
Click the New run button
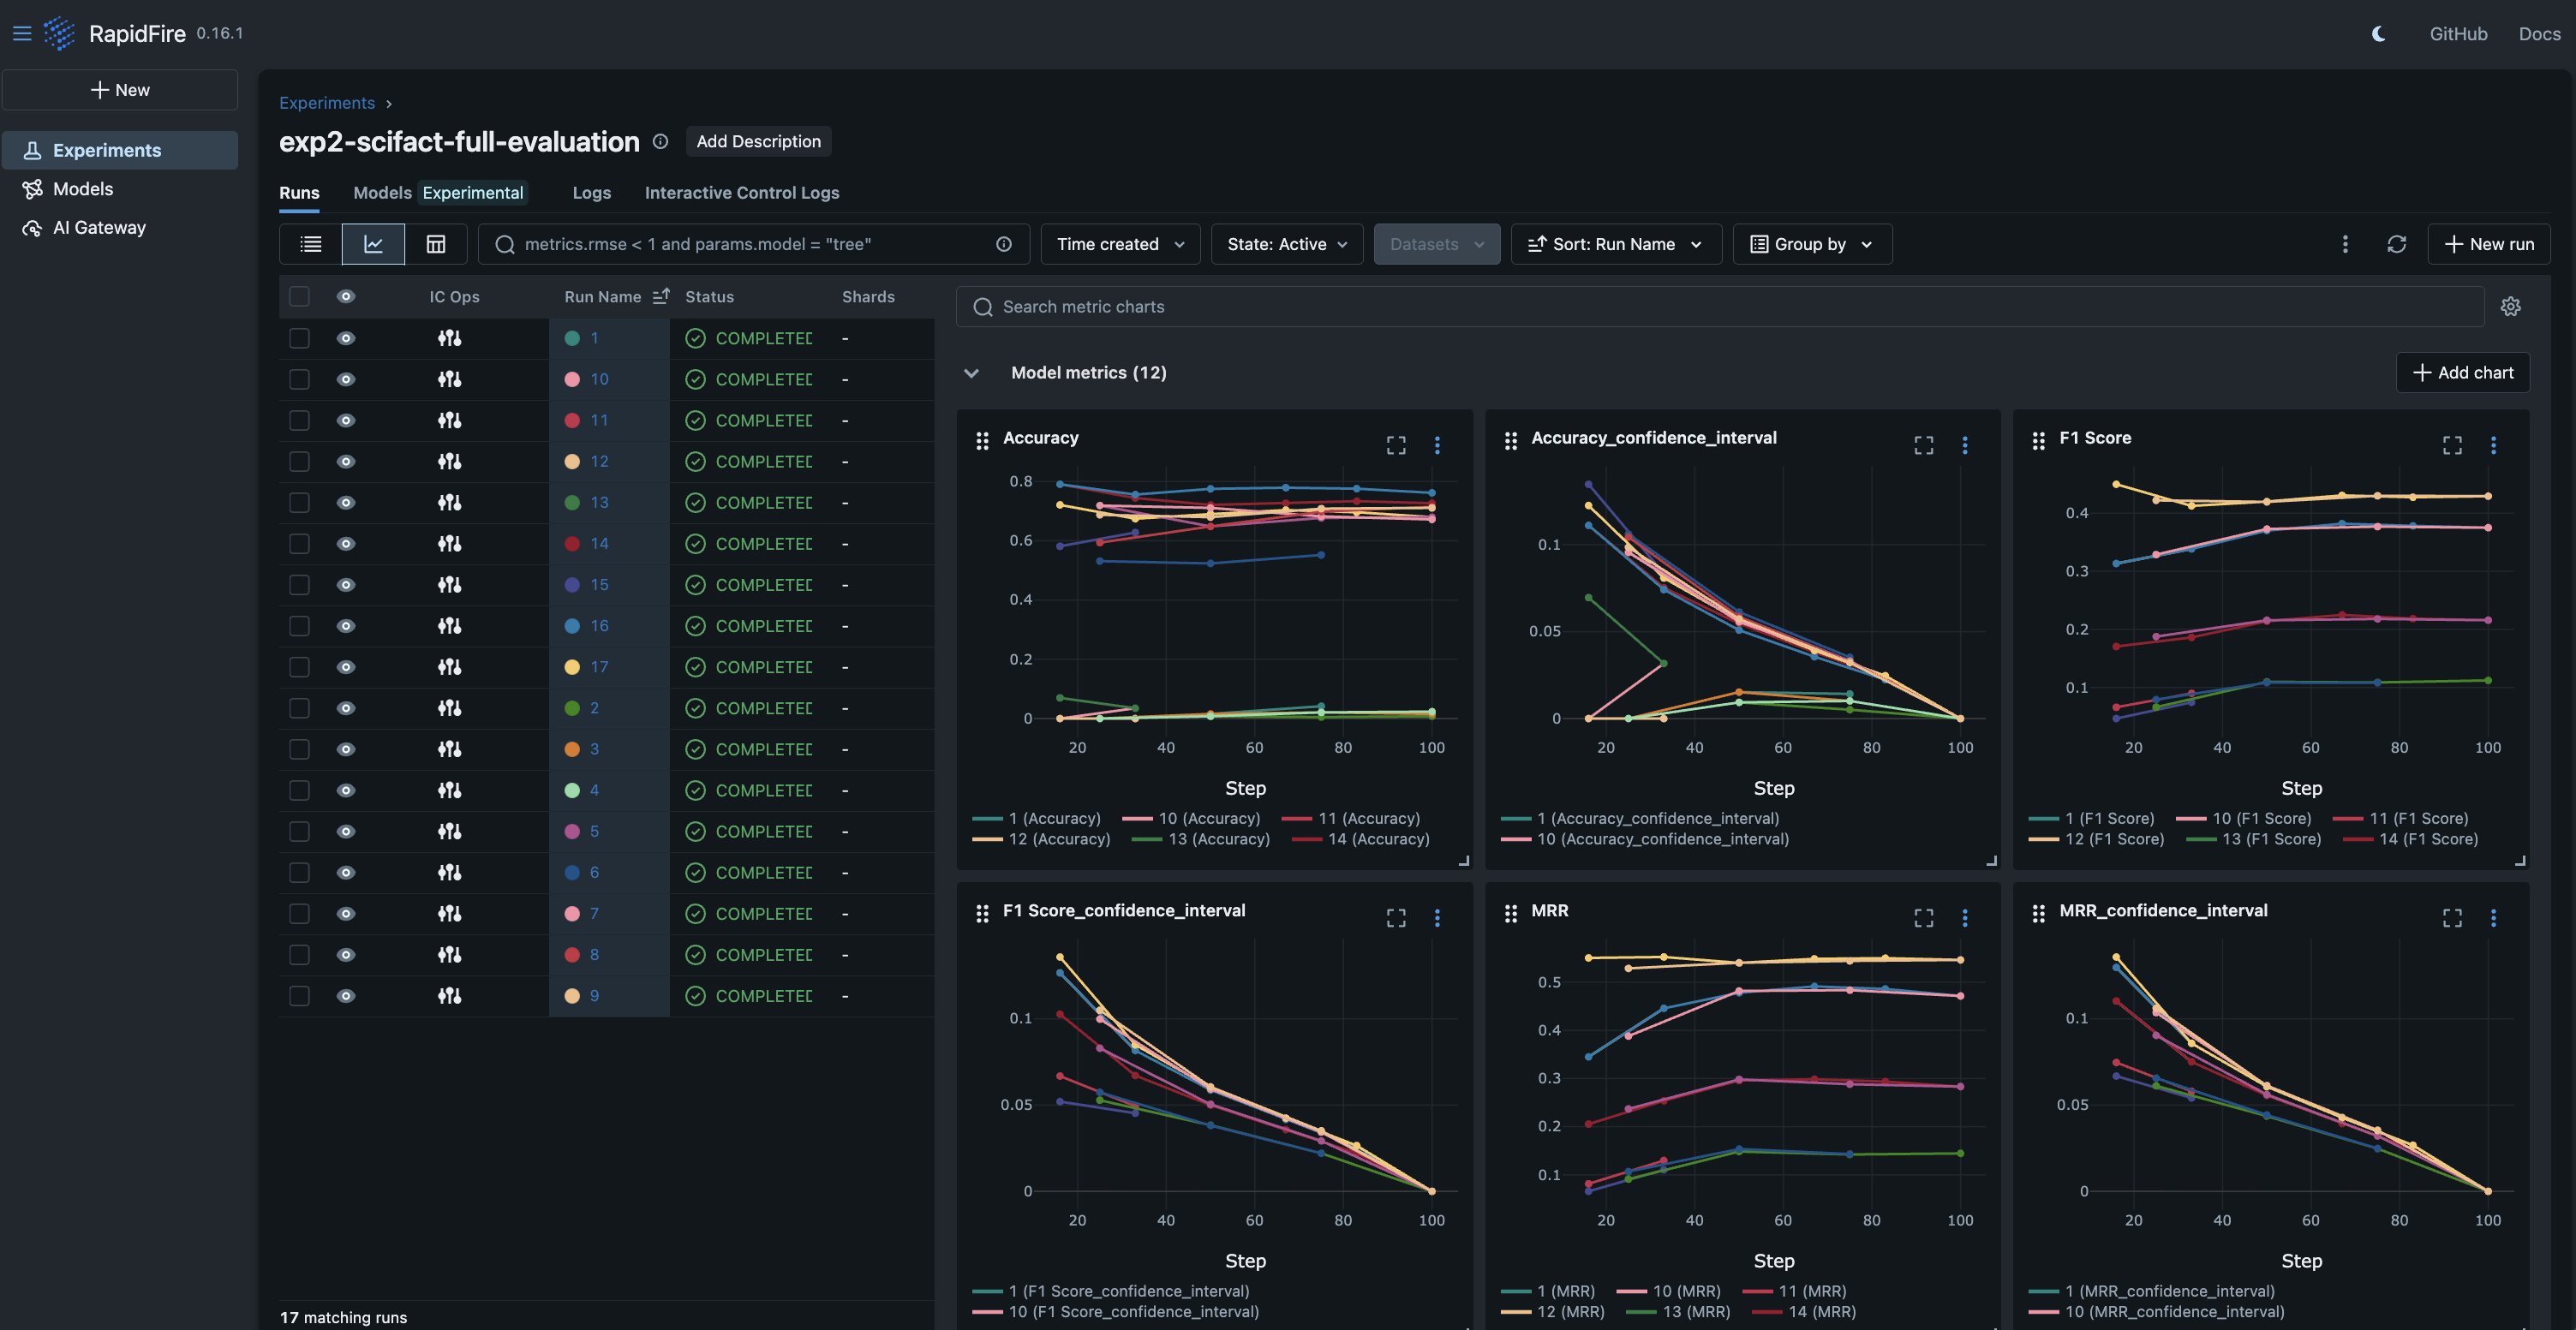point(2488,244)
